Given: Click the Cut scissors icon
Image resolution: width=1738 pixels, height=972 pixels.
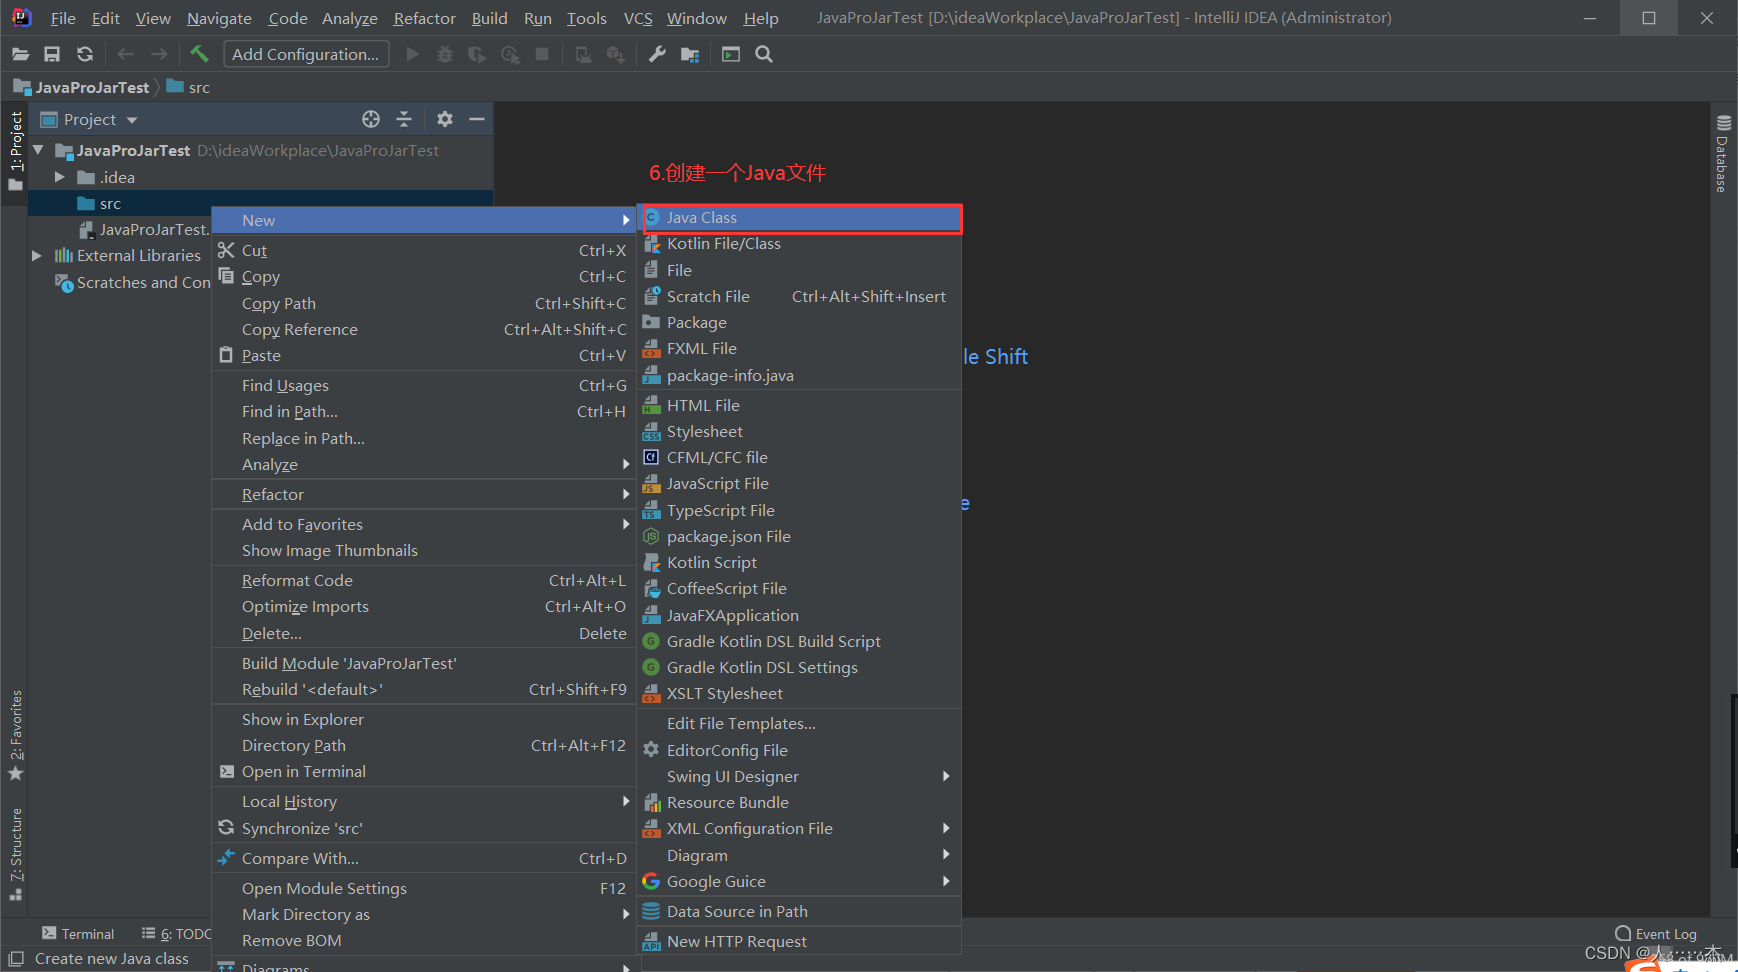Looking at the screenshot, I should (x=226, y=250).
